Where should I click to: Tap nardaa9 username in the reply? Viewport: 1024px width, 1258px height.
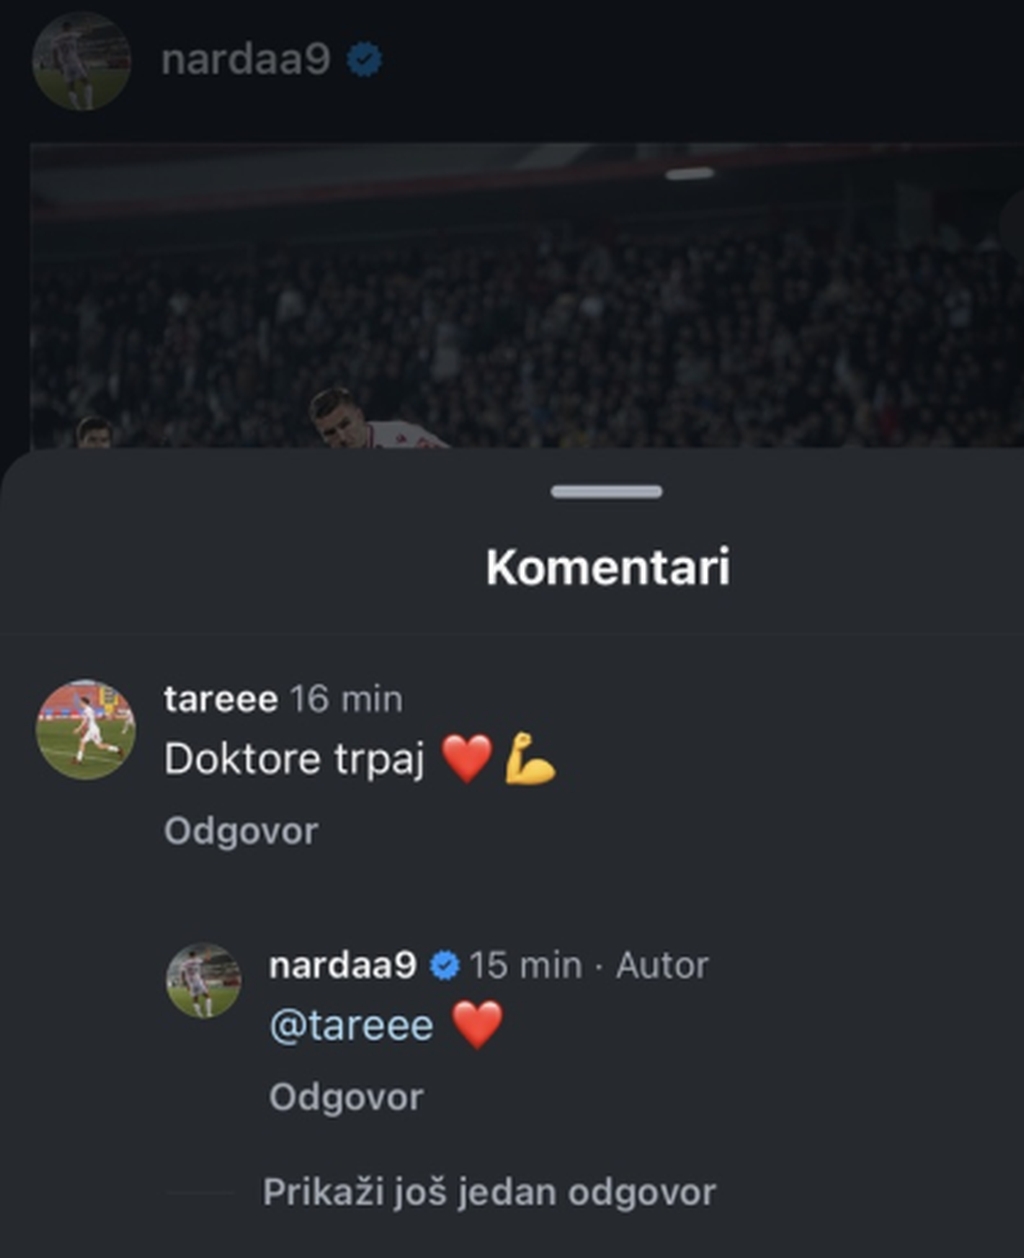[343, 965]
